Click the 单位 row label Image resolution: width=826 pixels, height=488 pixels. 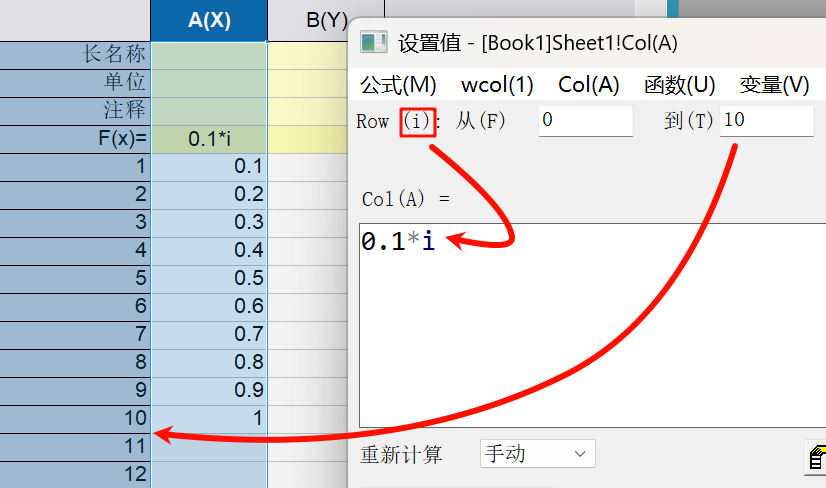point(75,83)
